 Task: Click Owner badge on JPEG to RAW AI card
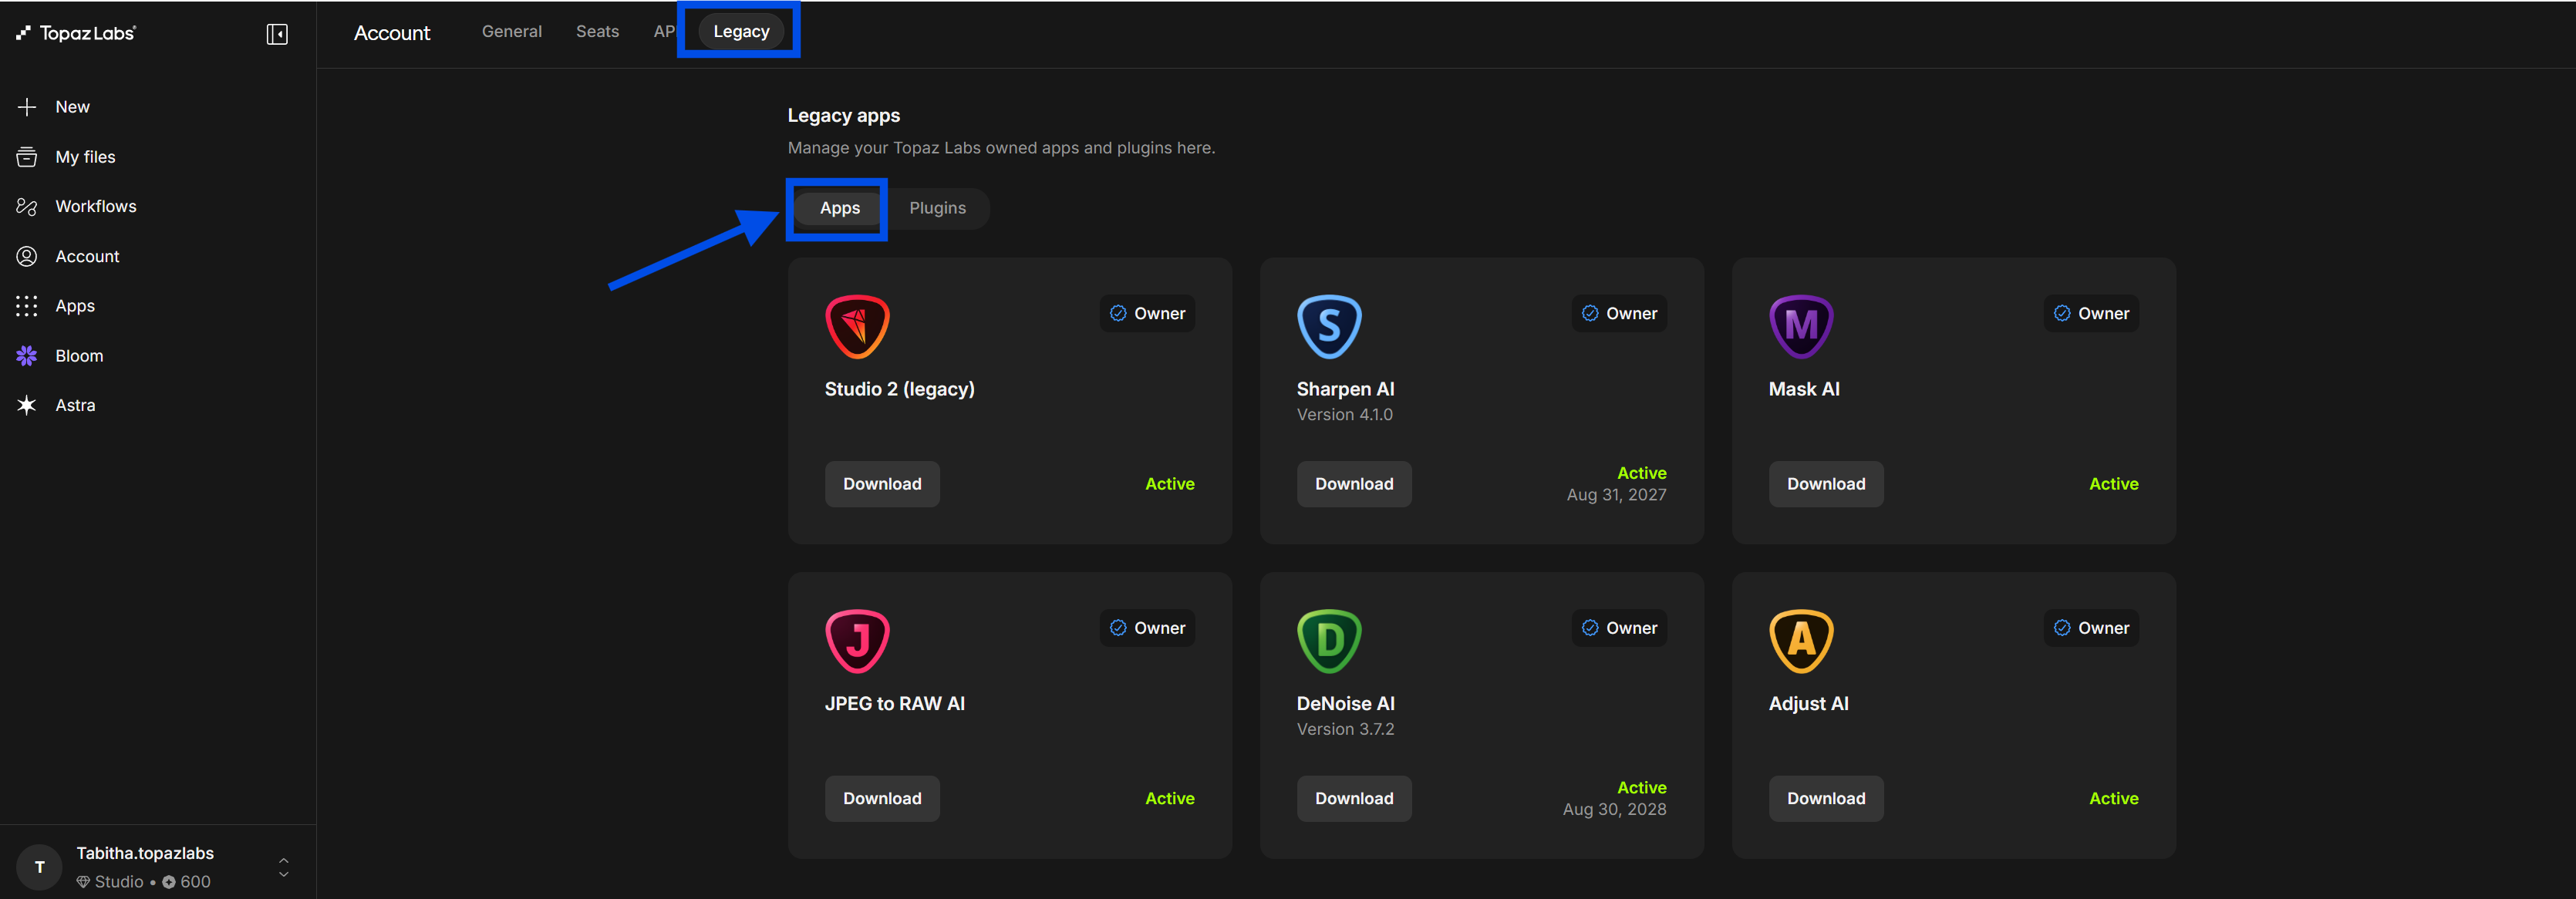pyautogui.click(x=1147, y=628)
